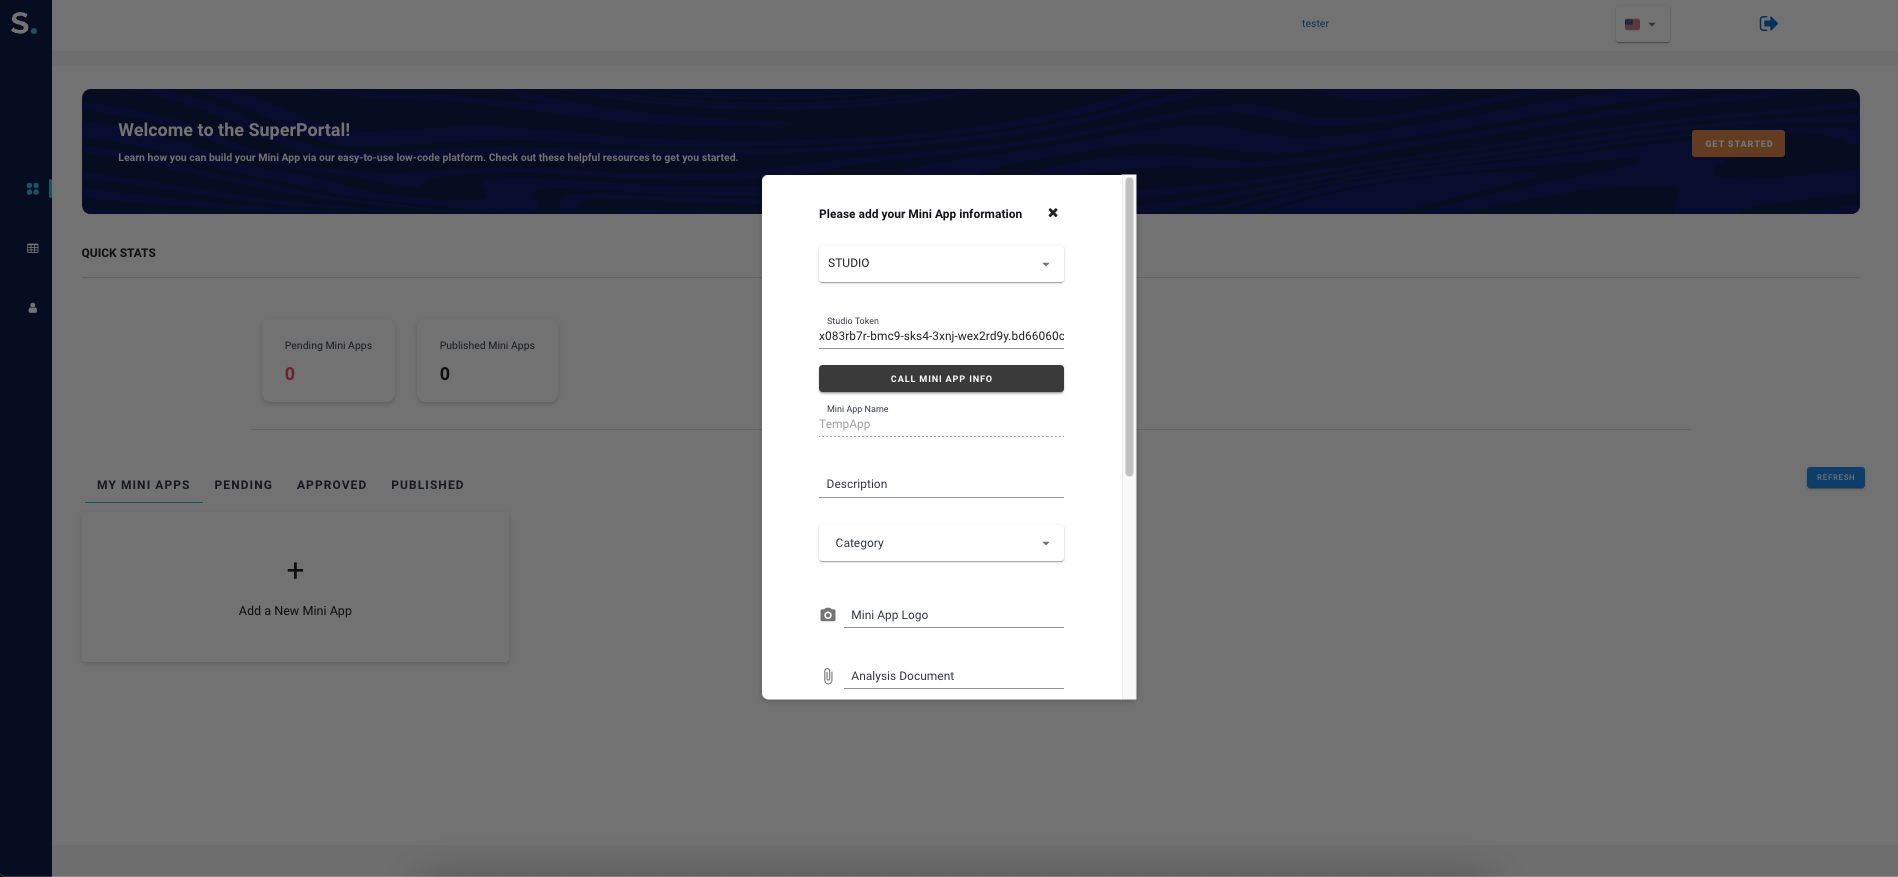
Task: Click the plus icon to add mini app
Action: [295, 571]
